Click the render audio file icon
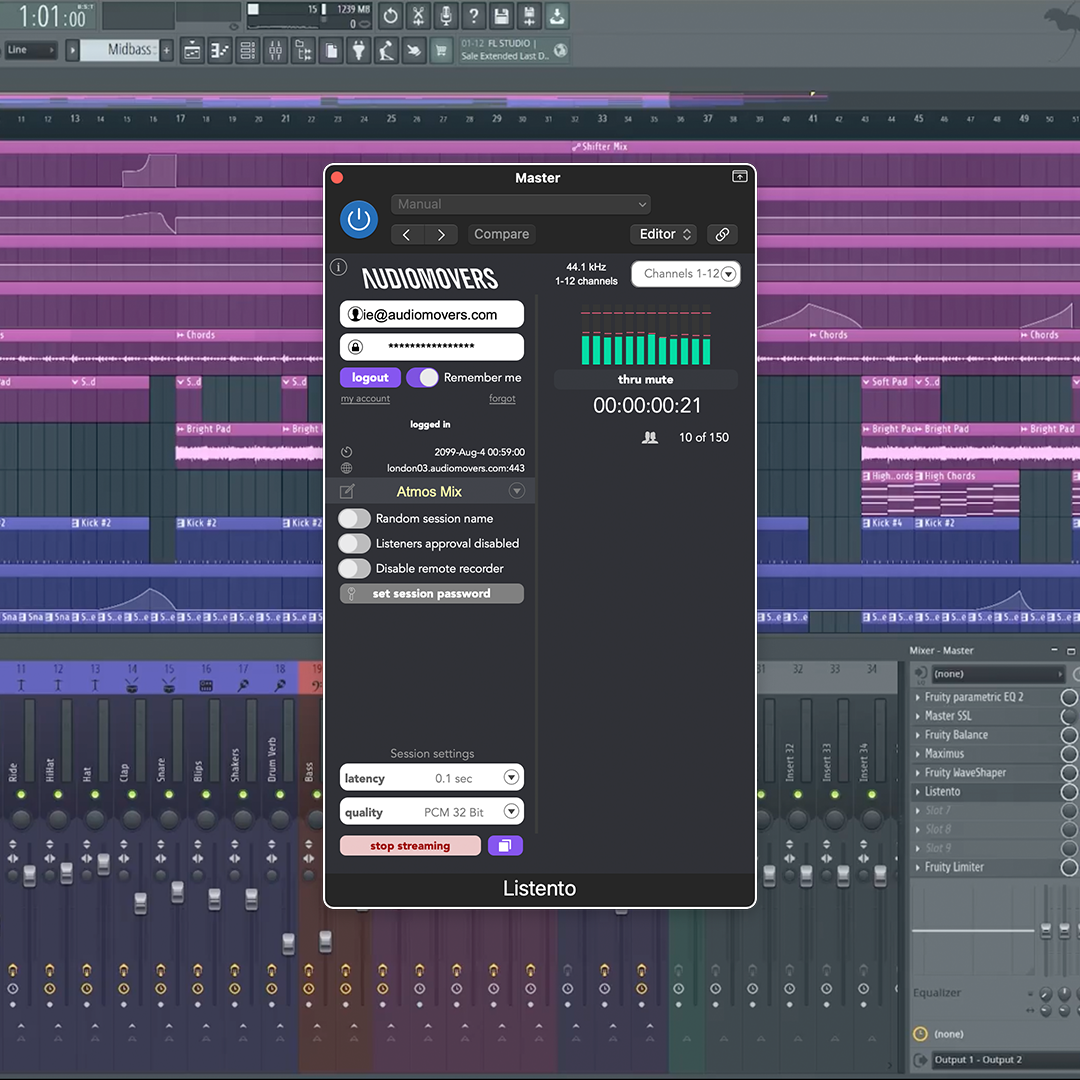Screen dimensions: 1080x1080 click(x=529, y=15)
